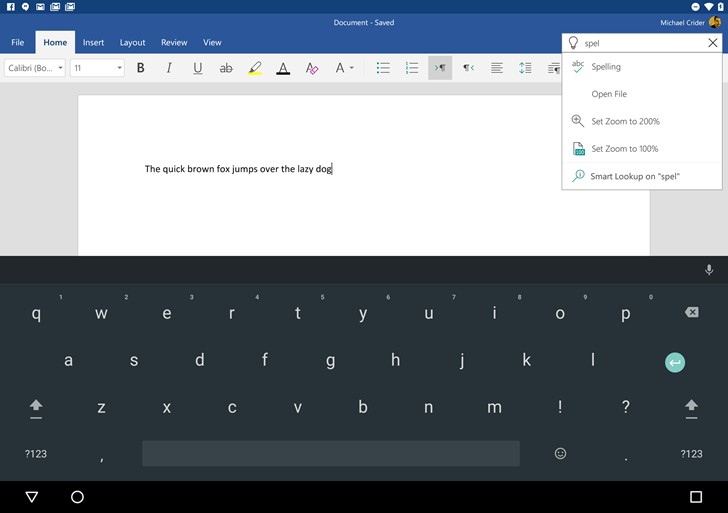Tap the do-not-disturb status icon
This screenshot has width=728, height=513.
pyautogui.click(x=695, y=6)
